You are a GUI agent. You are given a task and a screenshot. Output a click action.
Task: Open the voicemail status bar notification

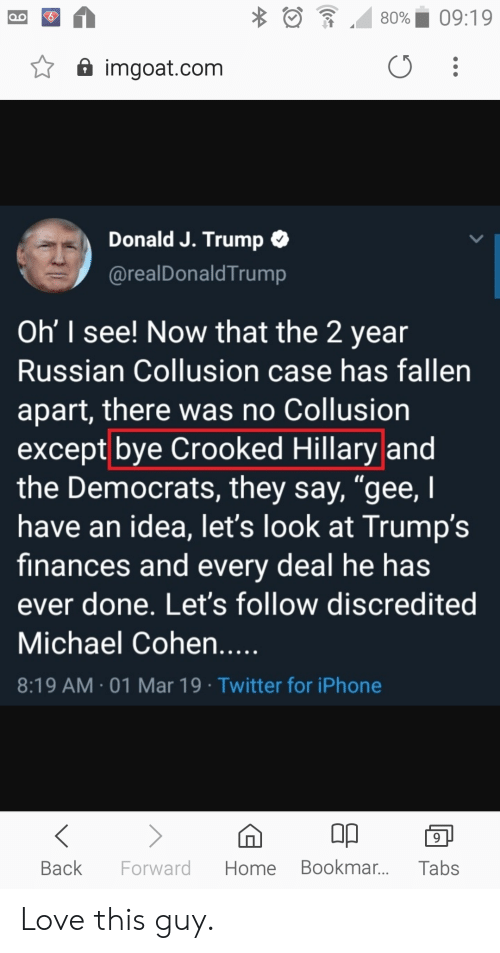click(x=16, y=19)
